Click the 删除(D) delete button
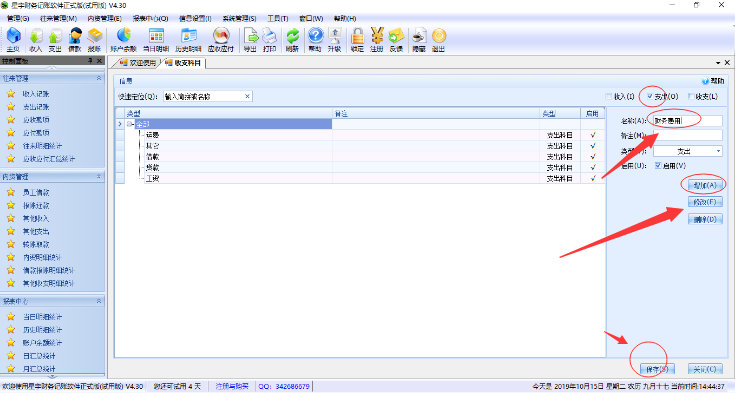Viewport: 738px width, 393px height. pos(705,219)
